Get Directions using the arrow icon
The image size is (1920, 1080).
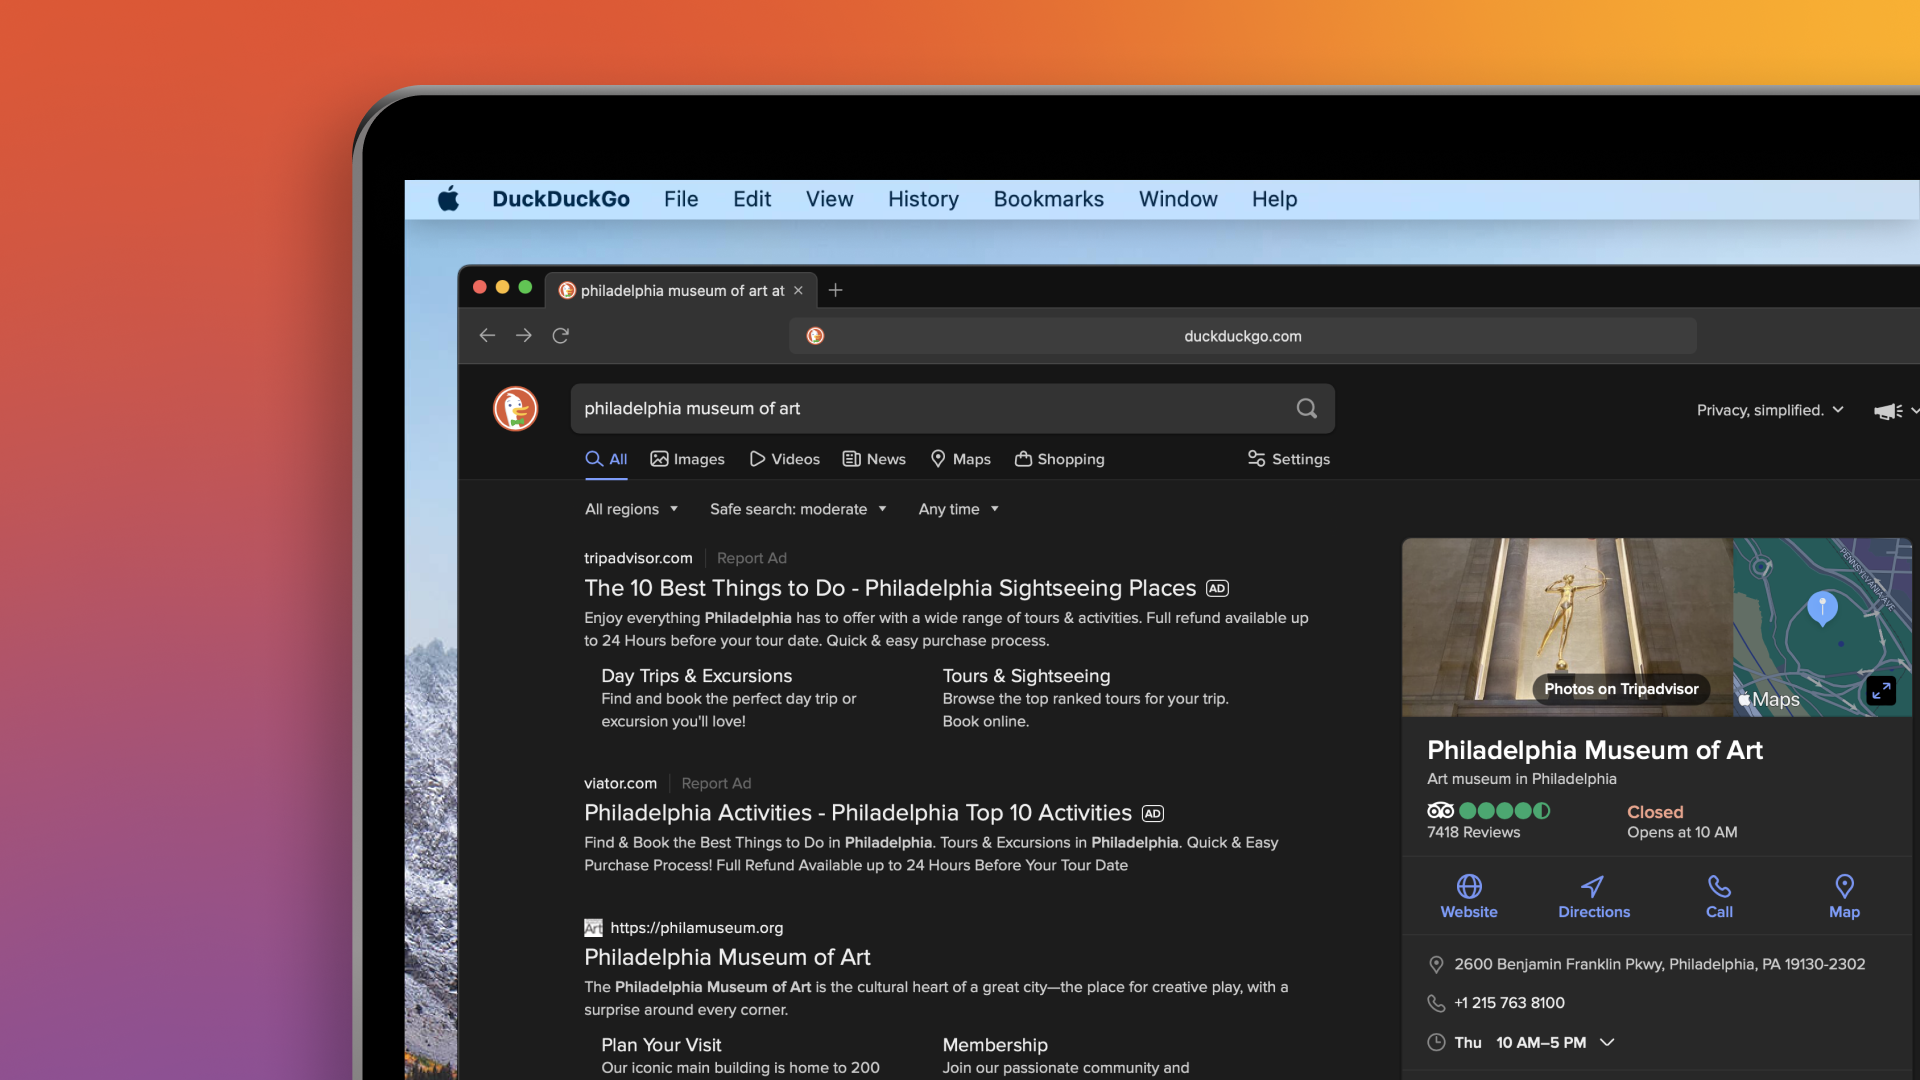pyautogui.click(x=1592, y=888)
